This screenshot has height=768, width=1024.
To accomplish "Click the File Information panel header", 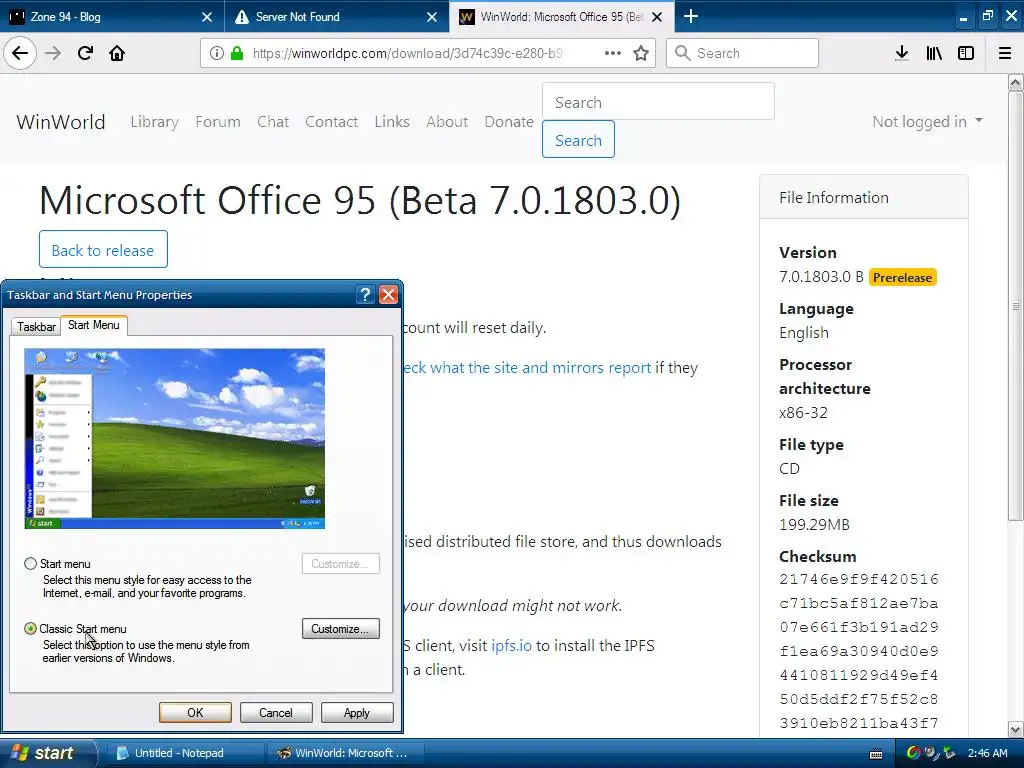I will 863,197.
